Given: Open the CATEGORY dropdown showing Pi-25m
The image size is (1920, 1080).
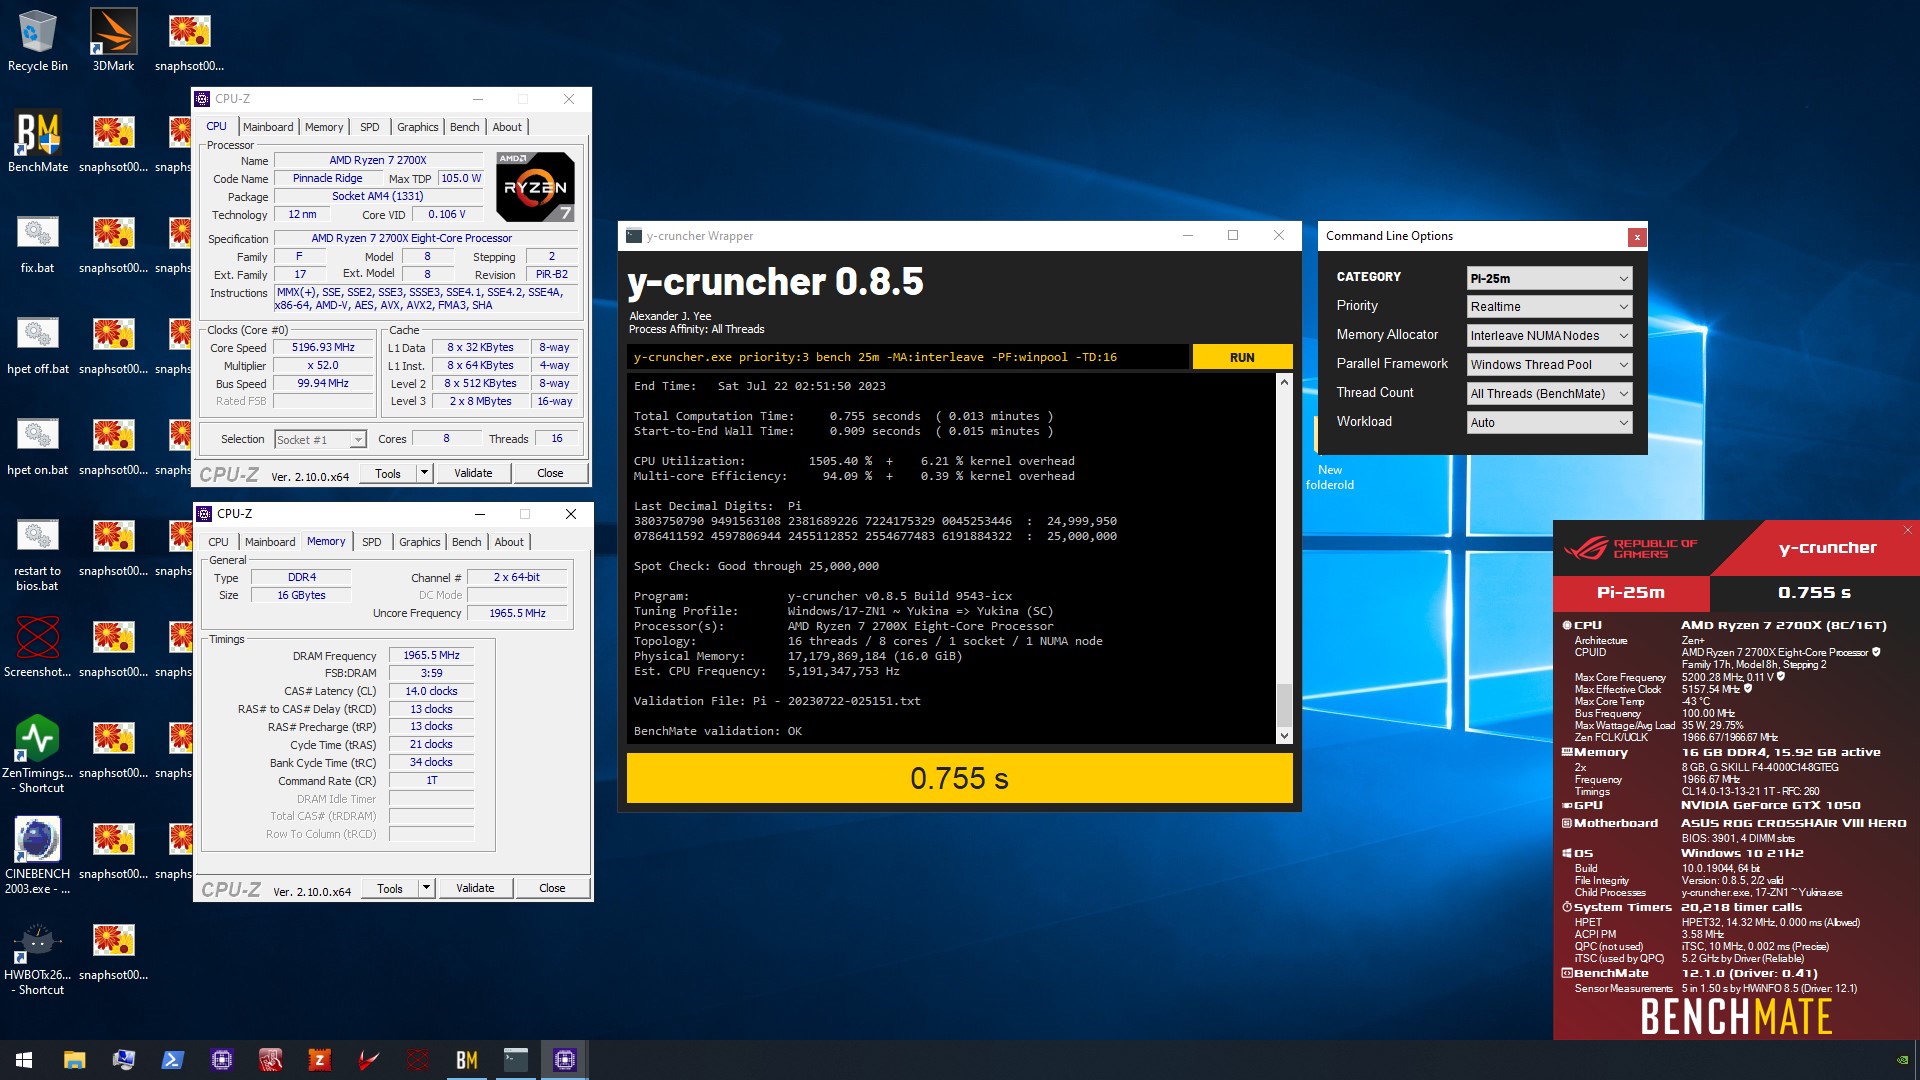Looking at the screenshot, I should [x=1549, y=278].
